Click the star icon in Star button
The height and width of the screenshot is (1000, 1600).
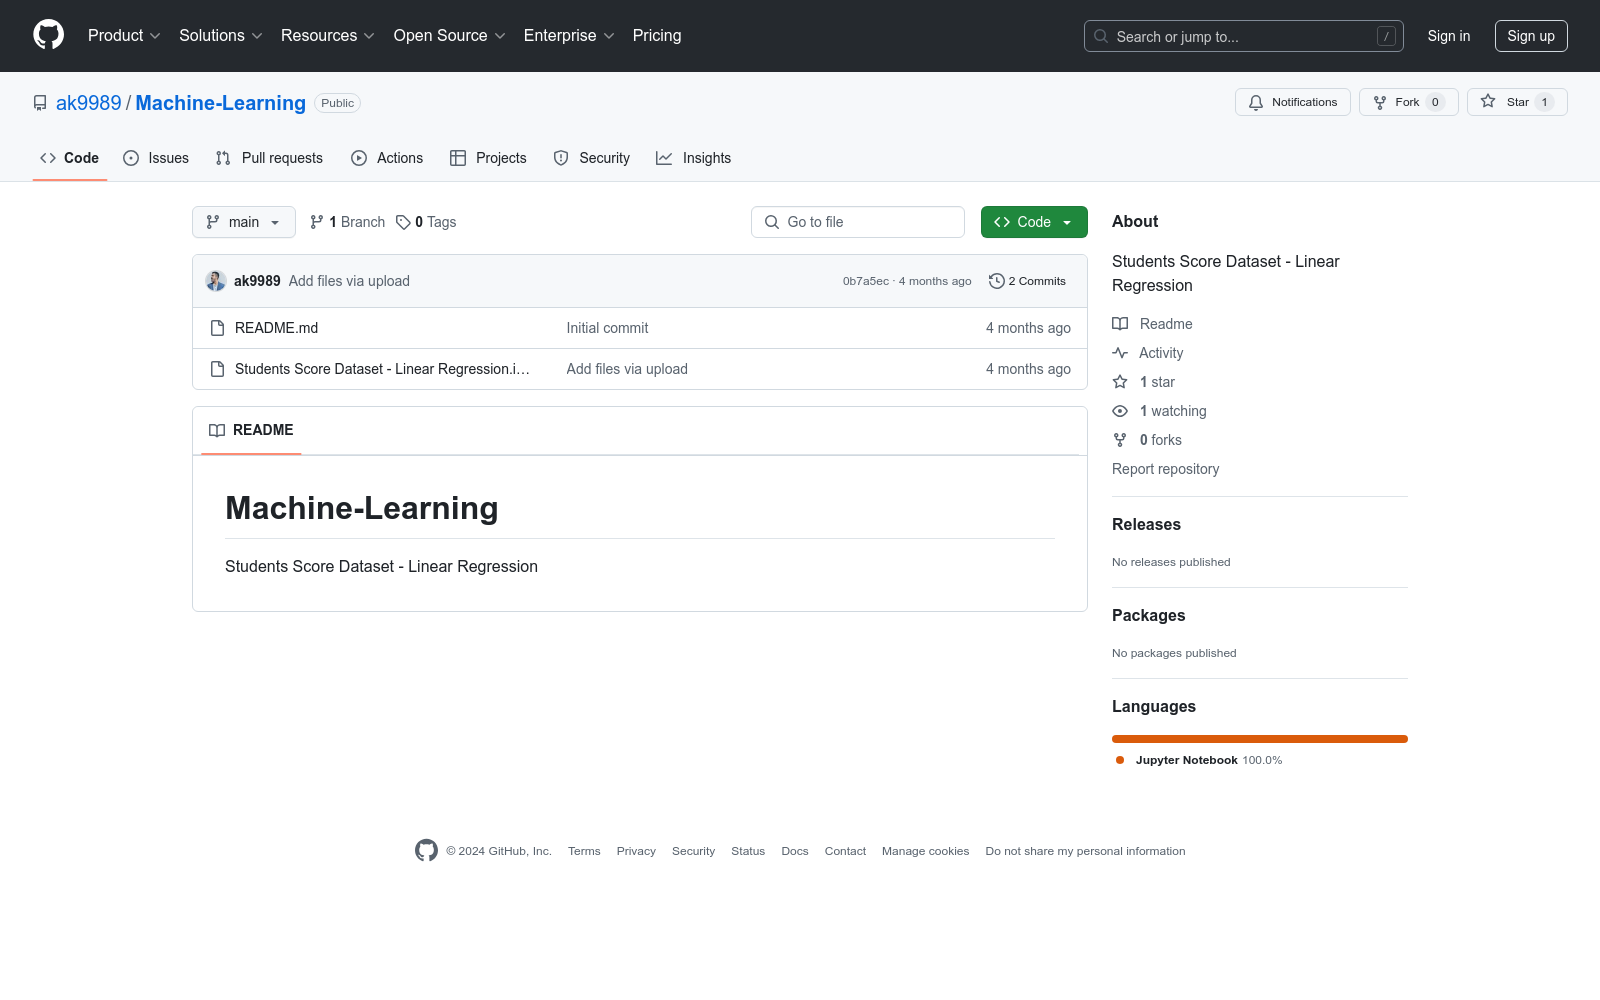(1488, 101)
